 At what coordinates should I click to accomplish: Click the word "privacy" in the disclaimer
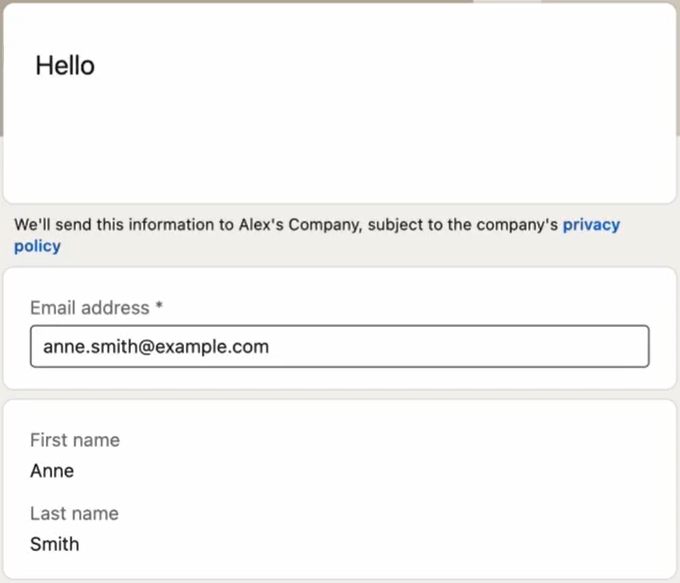pyautogui.click(x=591, y=225)
